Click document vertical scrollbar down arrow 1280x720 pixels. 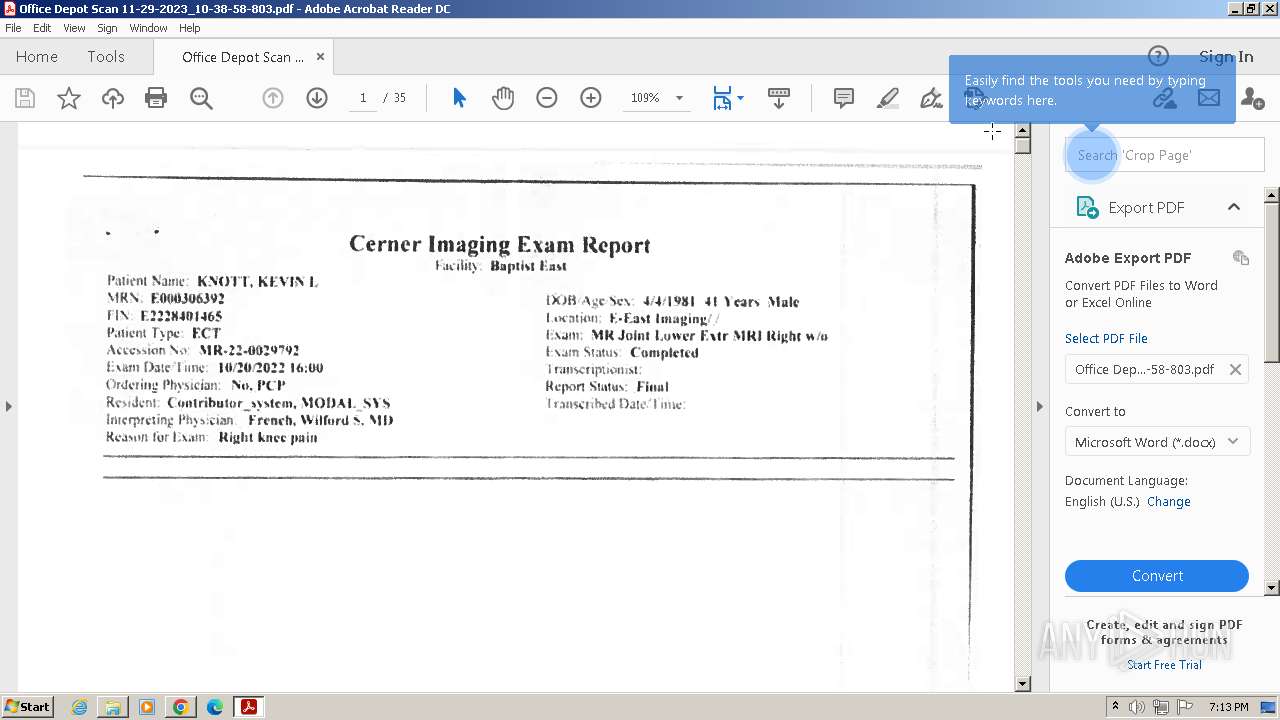[1022, 684]
